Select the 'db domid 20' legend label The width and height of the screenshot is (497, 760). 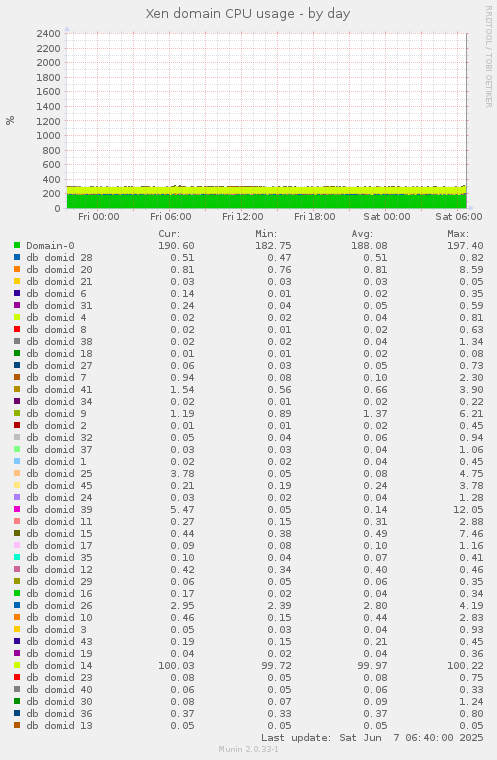point(59,269)
